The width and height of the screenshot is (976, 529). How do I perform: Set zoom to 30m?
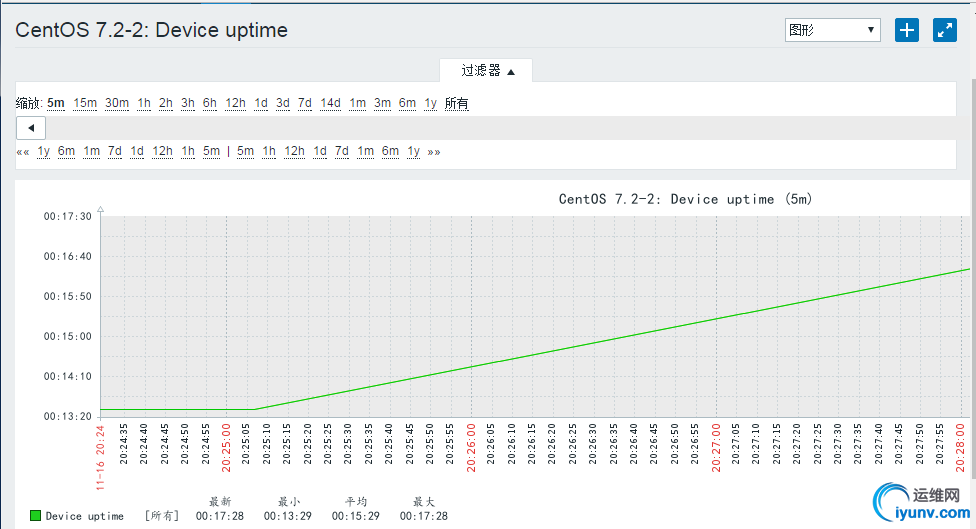tap(117, 103)
